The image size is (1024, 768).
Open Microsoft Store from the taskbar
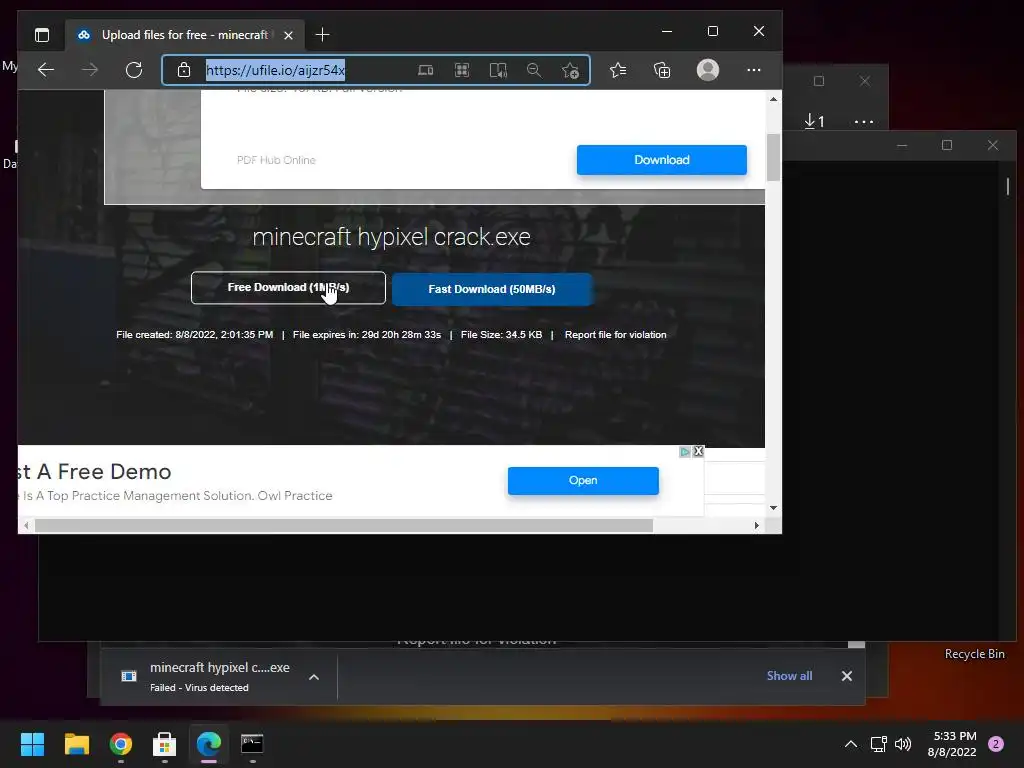click(165, 744)
